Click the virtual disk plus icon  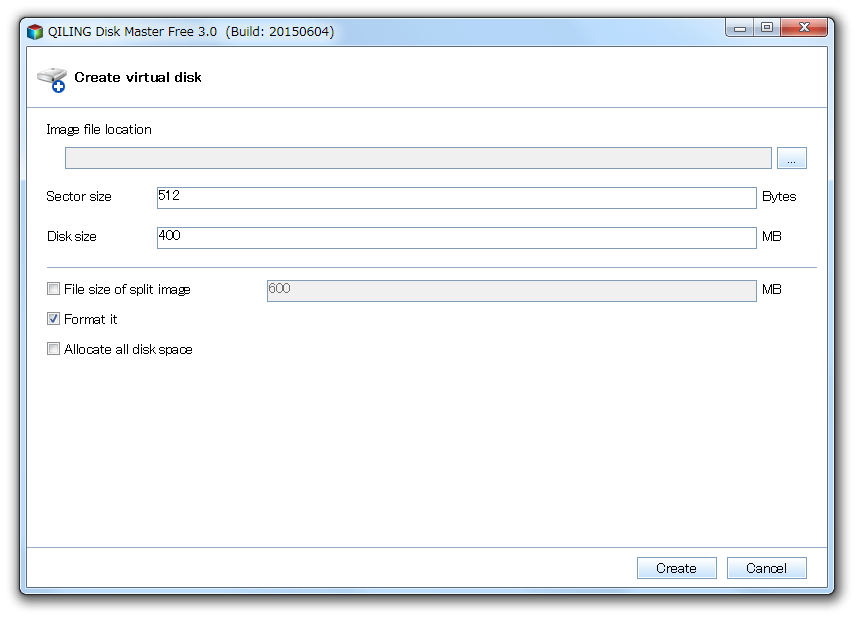[52, 79]
